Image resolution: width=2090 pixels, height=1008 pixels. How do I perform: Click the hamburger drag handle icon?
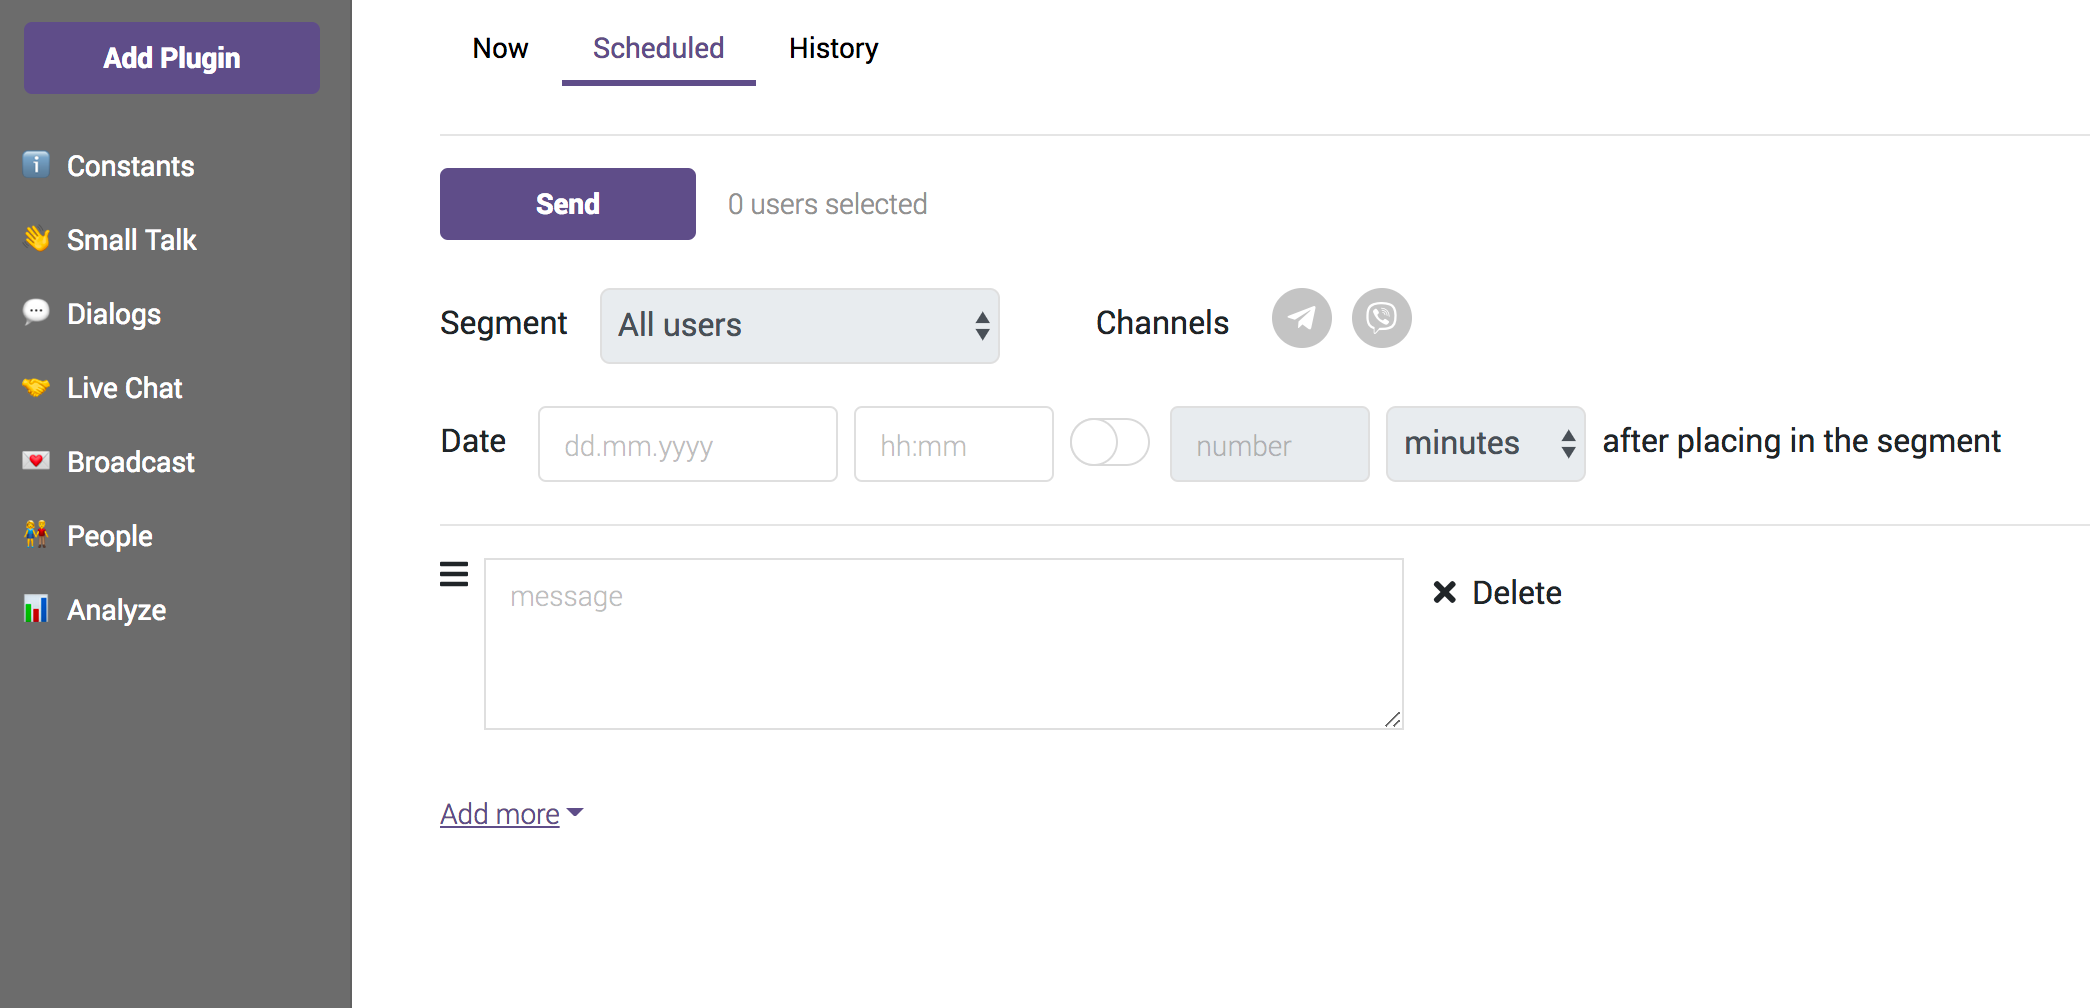(454, 574)
